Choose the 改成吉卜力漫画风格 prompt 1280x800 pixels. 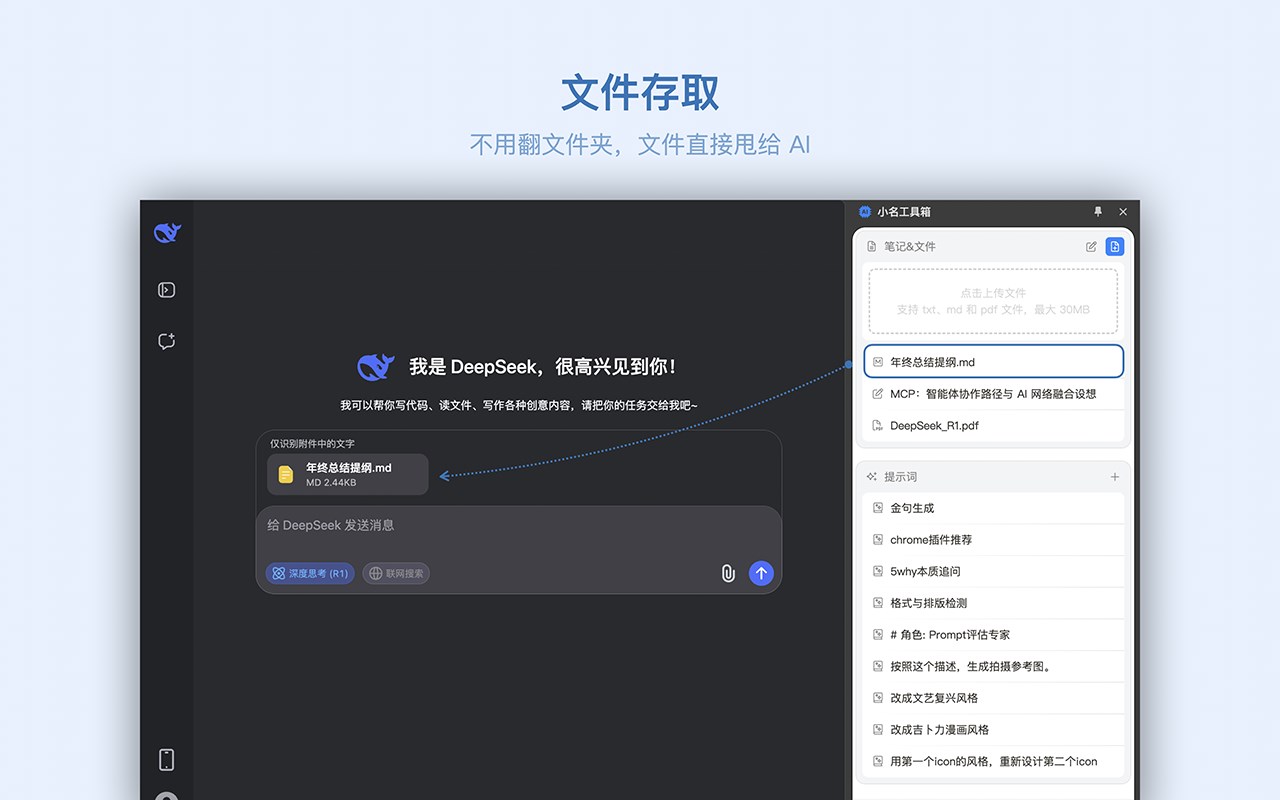(993, 729)
